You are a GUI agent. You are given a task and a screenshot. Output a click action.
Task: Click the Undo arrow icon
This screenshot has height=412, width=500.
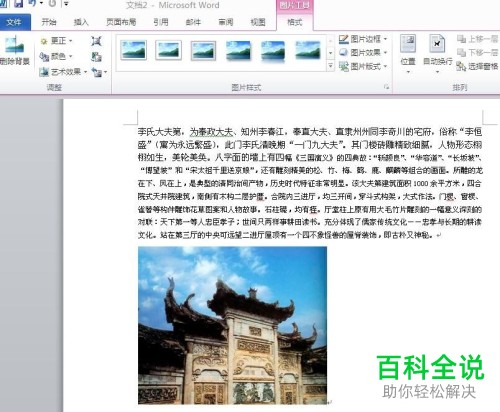32,3
